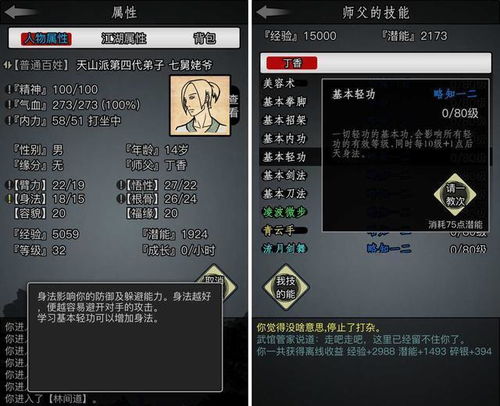The width and height of the screenshot is (500, 406).
Task: Tap the info icon beside 臂力
Action: (10, 185)
